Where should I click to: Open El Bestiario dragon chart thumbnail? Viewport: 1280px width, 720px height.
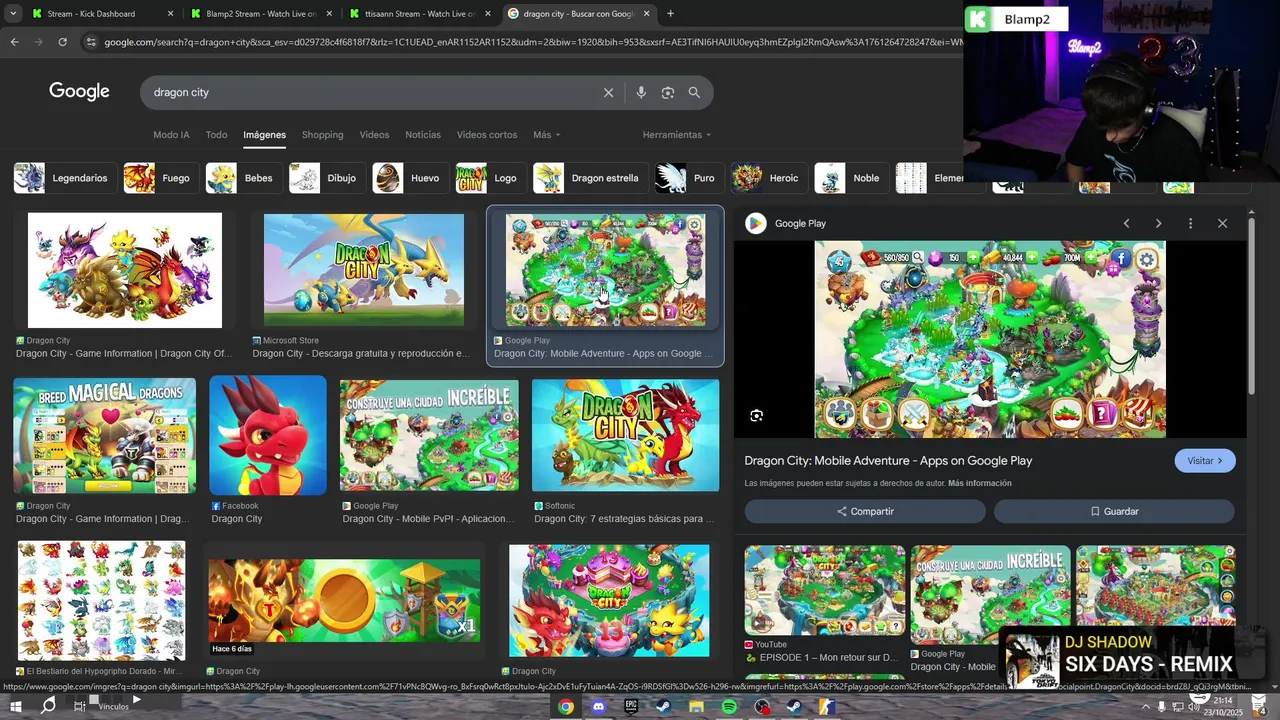point(101,601)
